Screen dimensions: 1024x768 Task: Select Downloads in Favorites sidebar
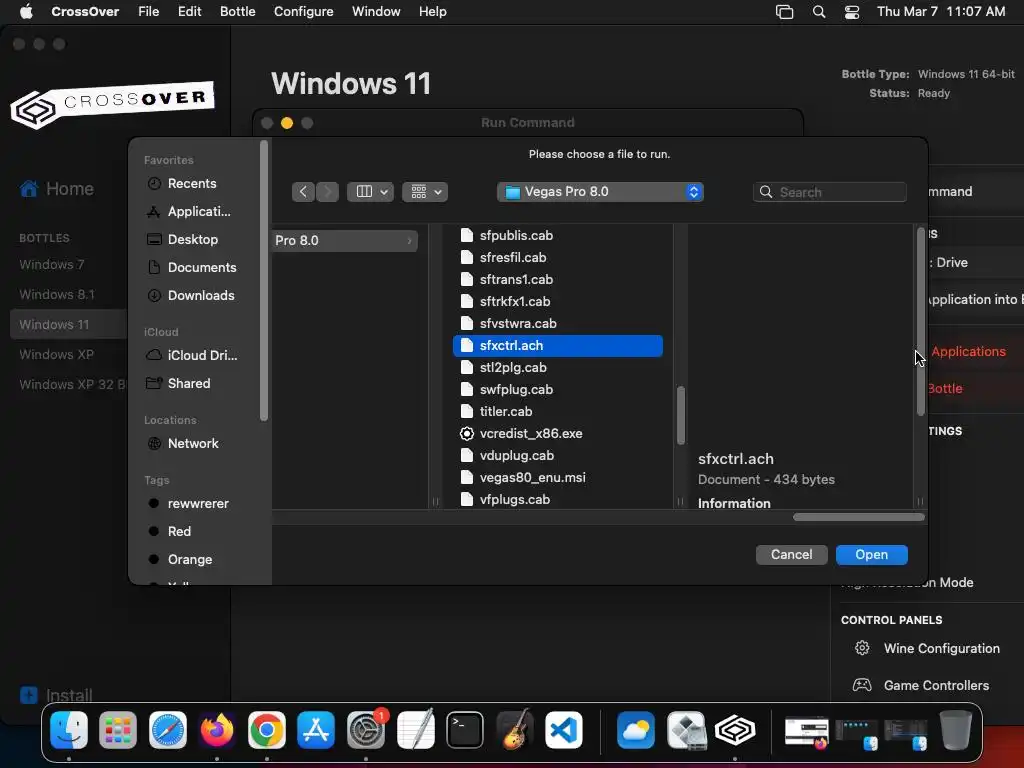pos(200,296)
